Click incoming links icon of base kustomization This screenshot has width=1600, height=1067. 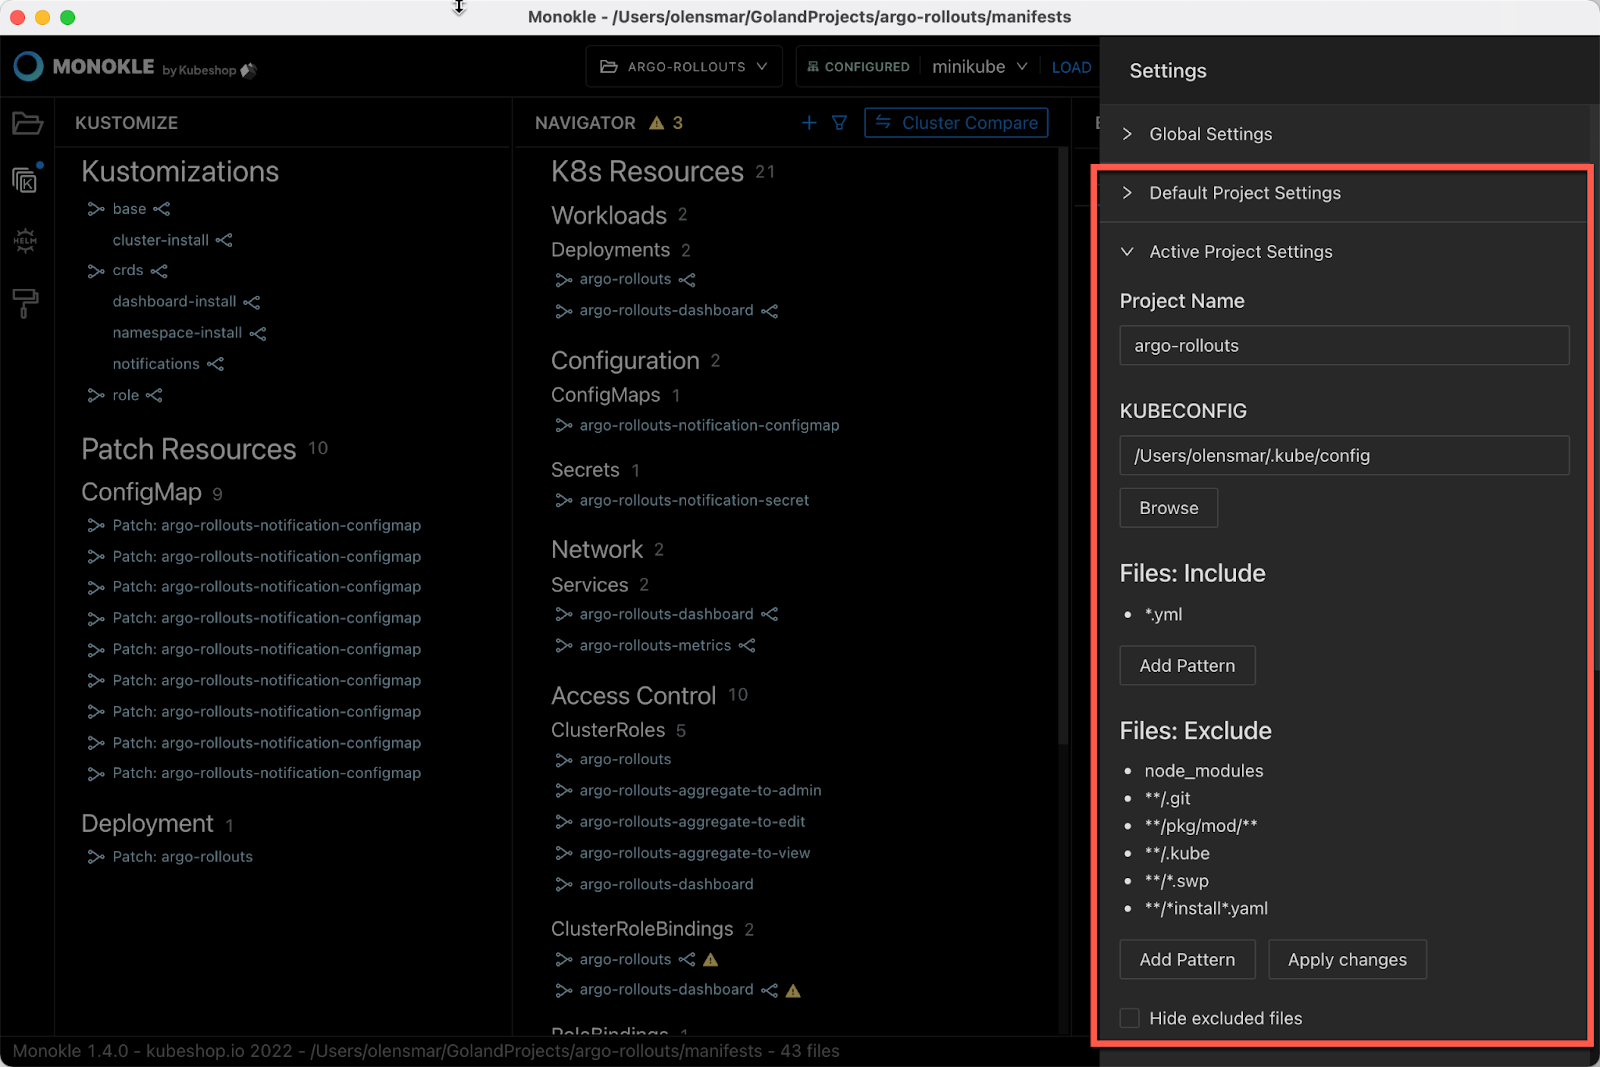(96, 209)
